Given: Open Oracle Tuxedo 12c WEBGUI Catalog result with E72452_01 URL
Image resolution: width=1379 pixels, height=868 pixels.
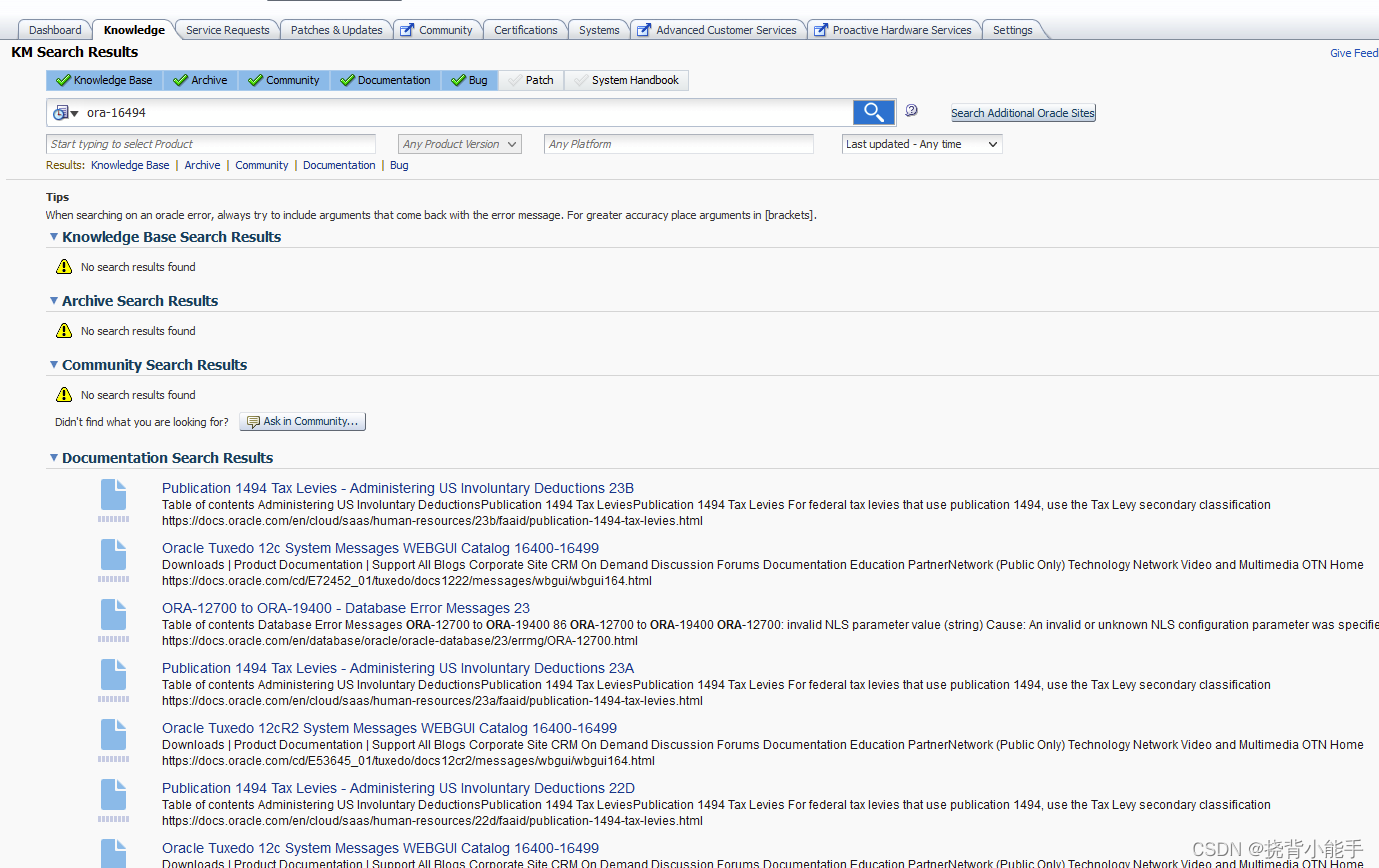Looking at the screenshot, I should 380,548.
